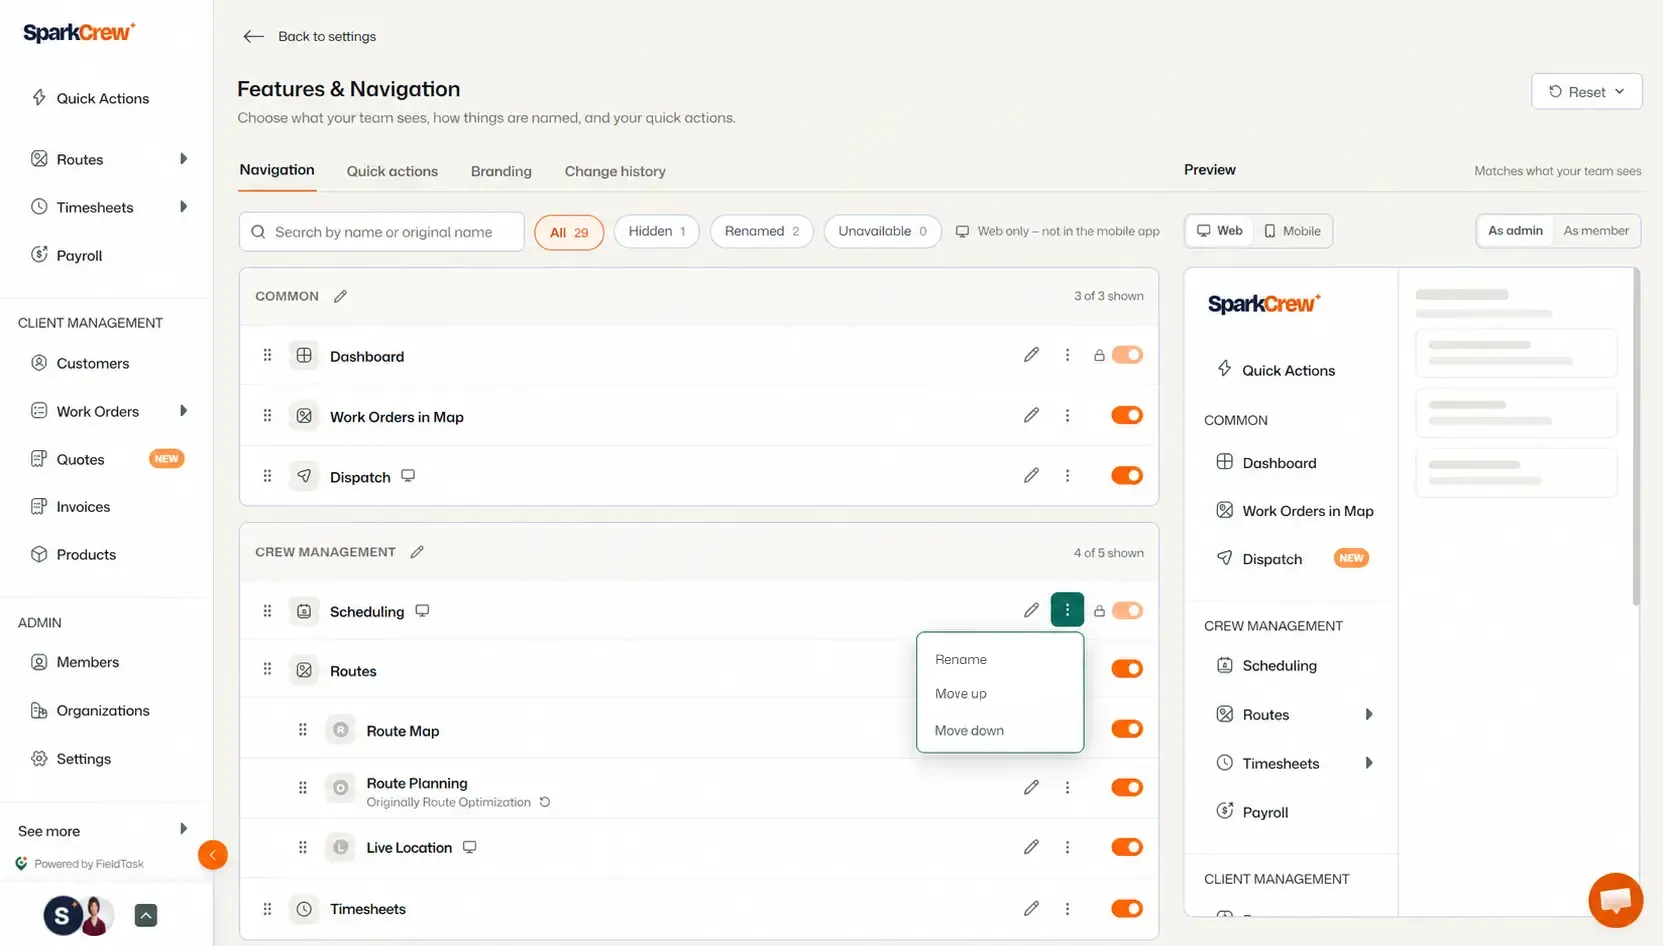This screenshot has height=946, width=1663.
Task: Preview navigation As member
Action: 1596,231
